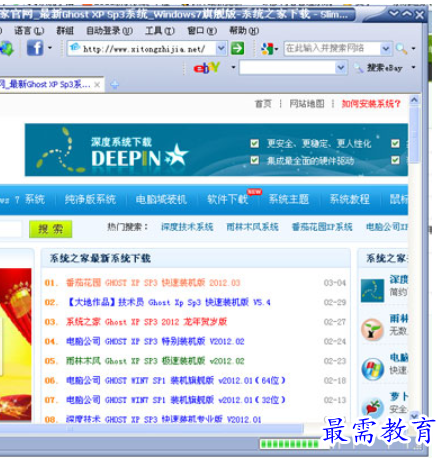
Task: Expand the arrow beside the magnifier icon
Action: coord(413,49)
